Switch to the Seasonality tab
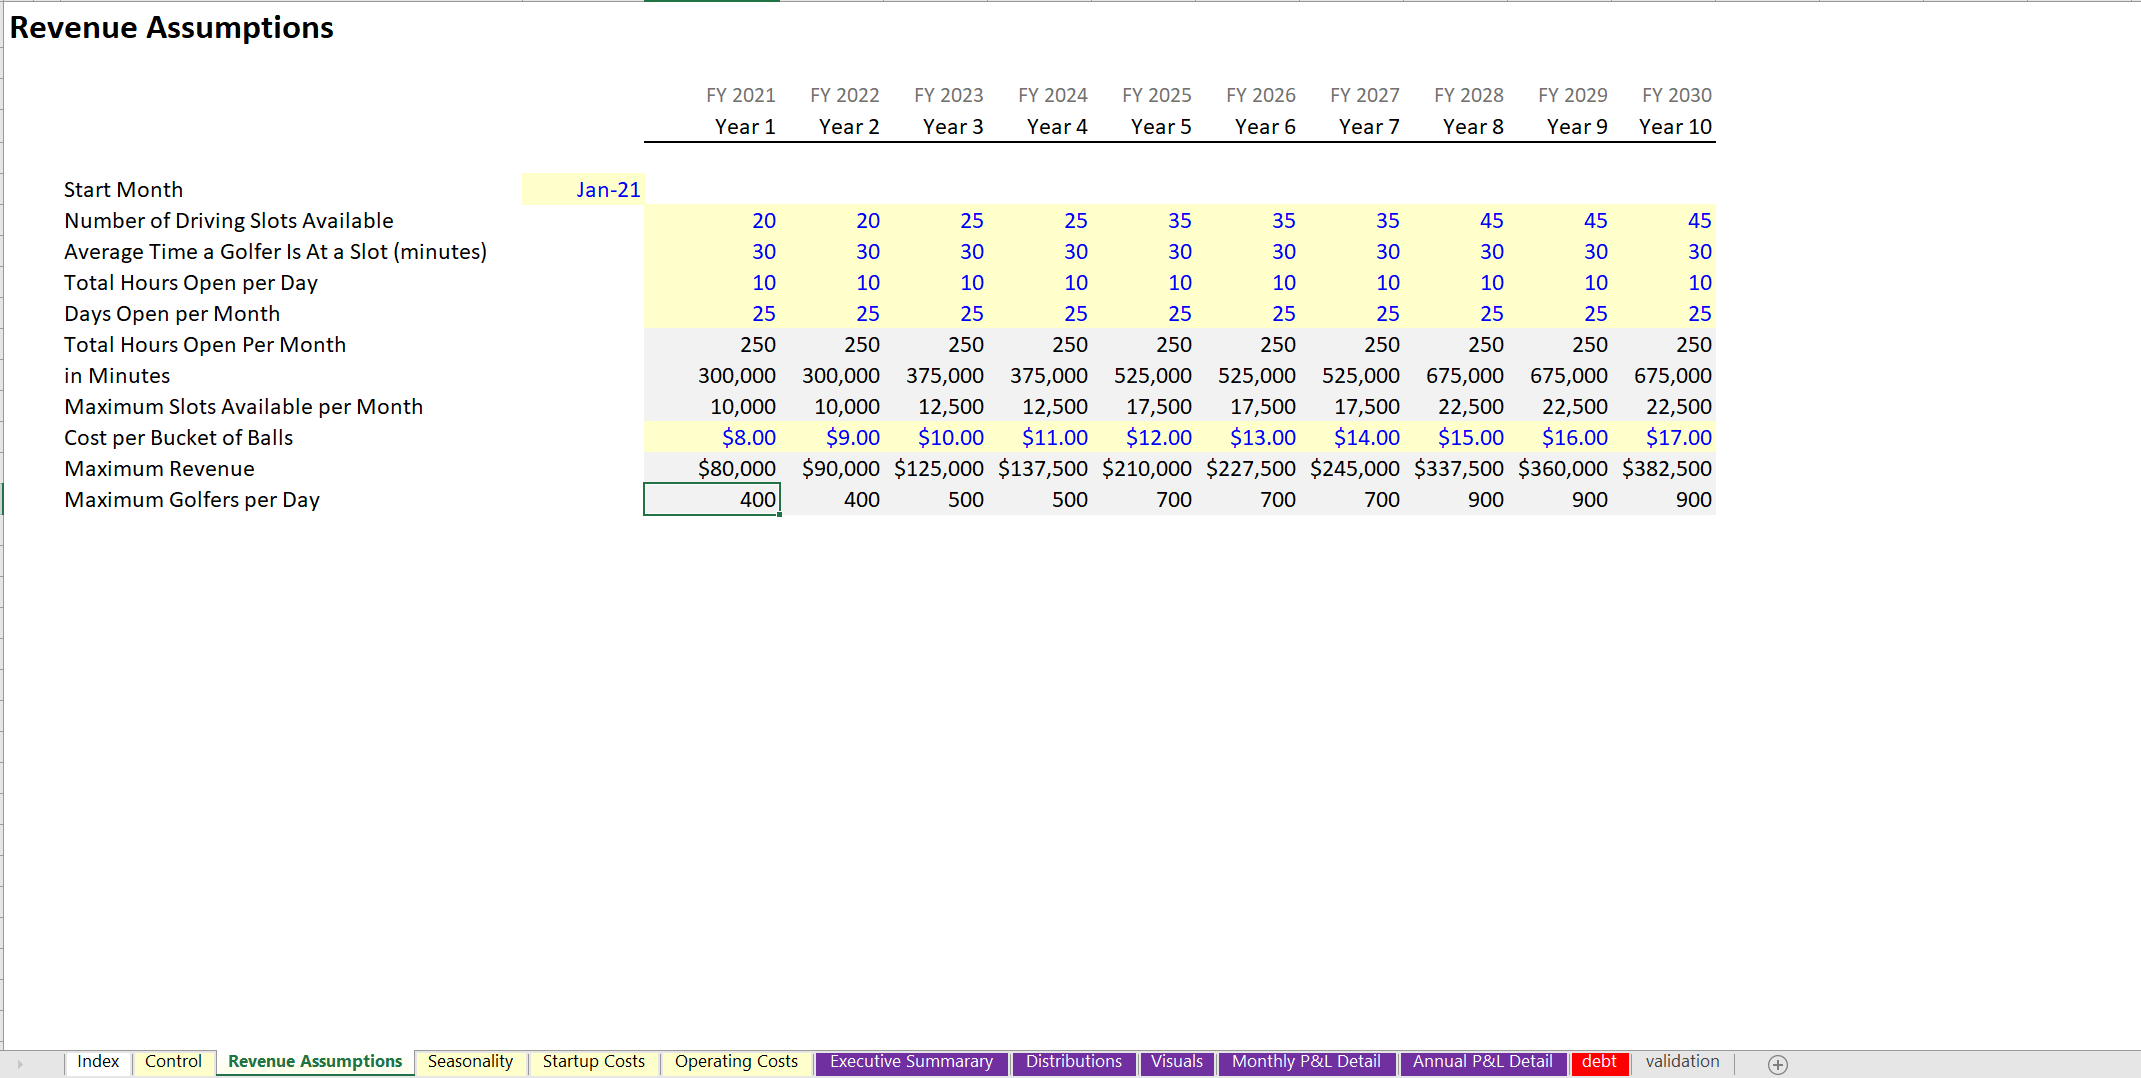Image resolution: width=2141 pixels, height=1078 pixels. [470, 1062]
